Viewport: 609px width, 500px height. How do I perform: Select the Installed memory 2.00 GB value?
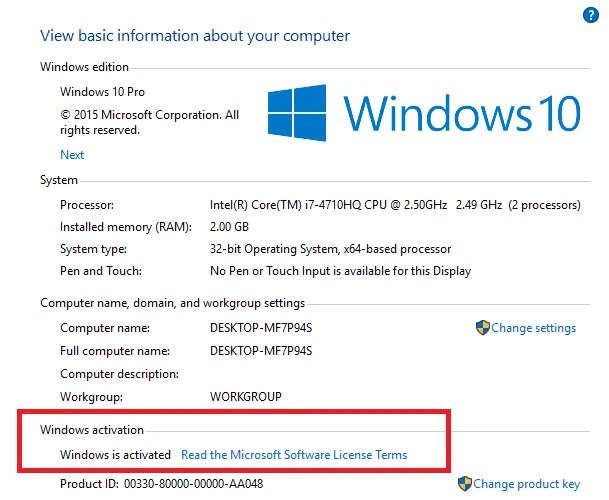[x=229, y=226]
